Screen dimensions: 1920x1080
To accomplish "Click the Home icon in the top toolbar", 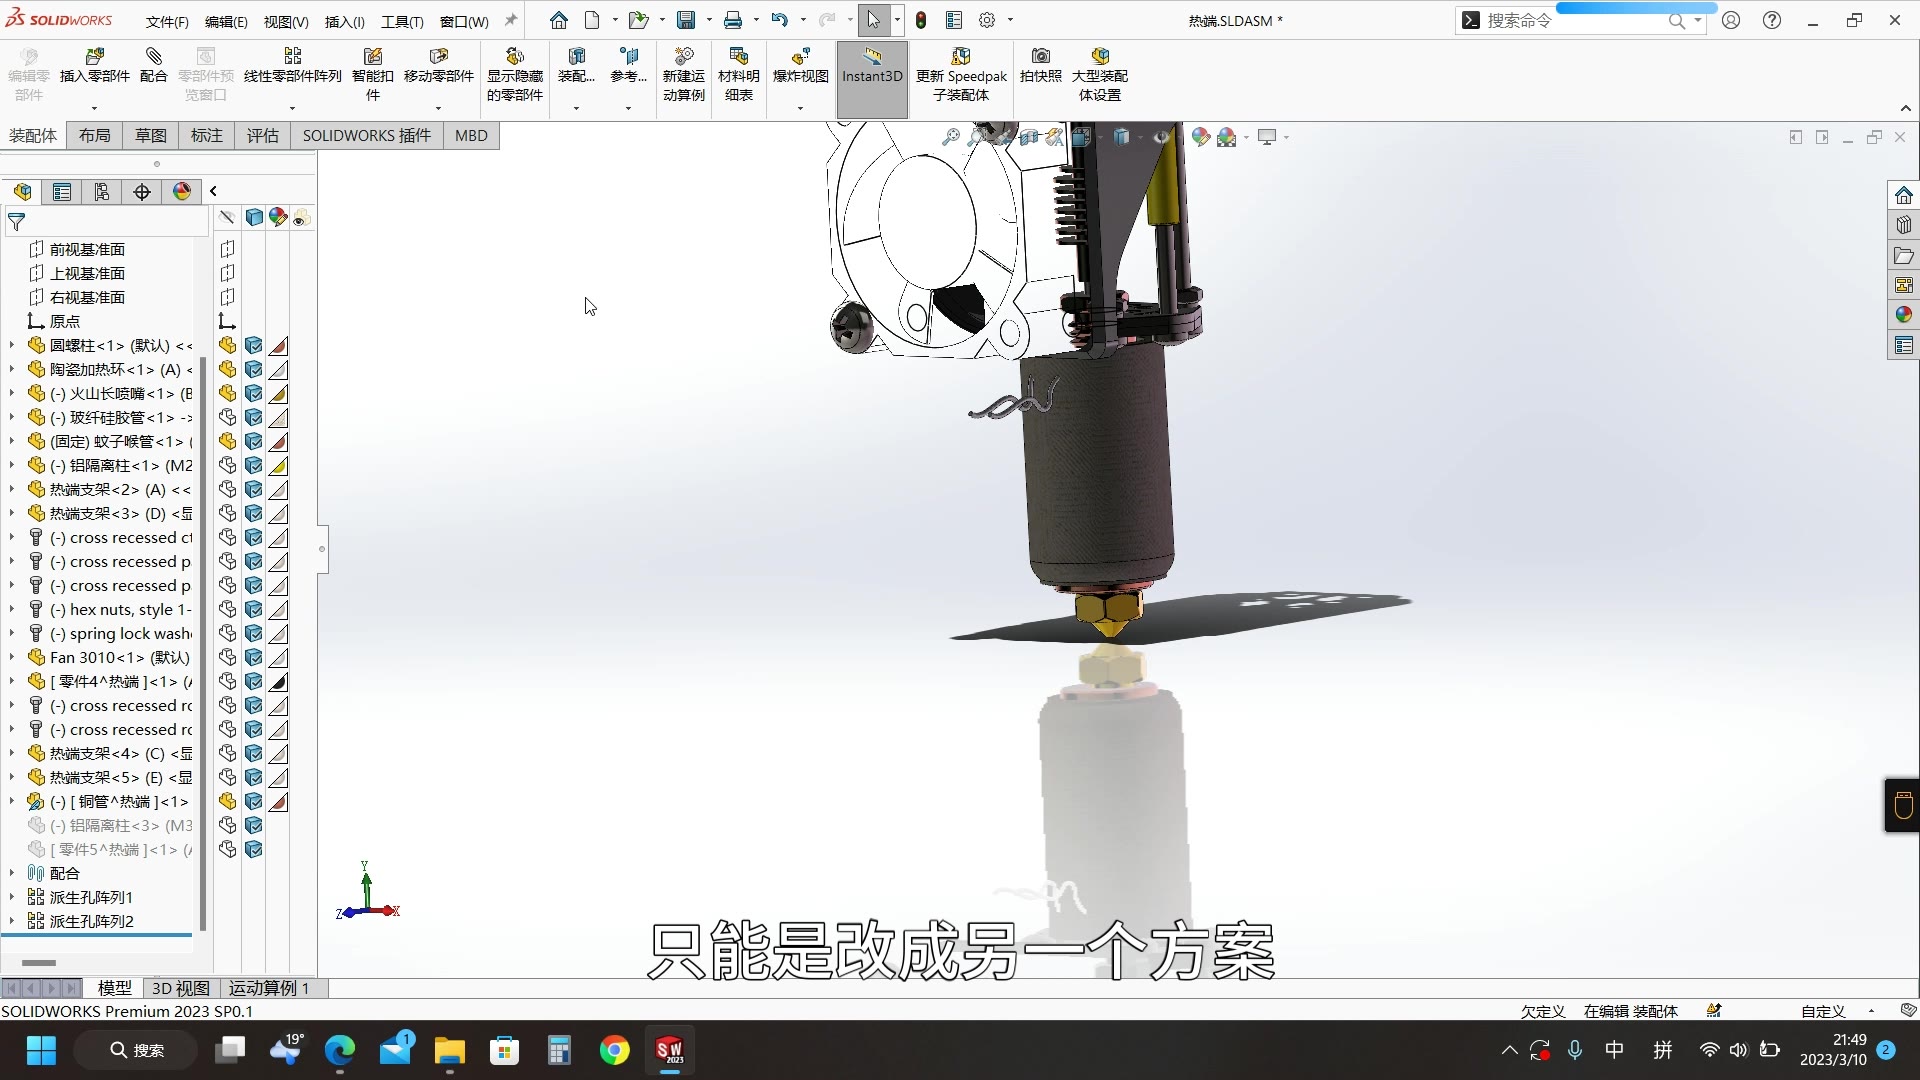I will 558,20.
